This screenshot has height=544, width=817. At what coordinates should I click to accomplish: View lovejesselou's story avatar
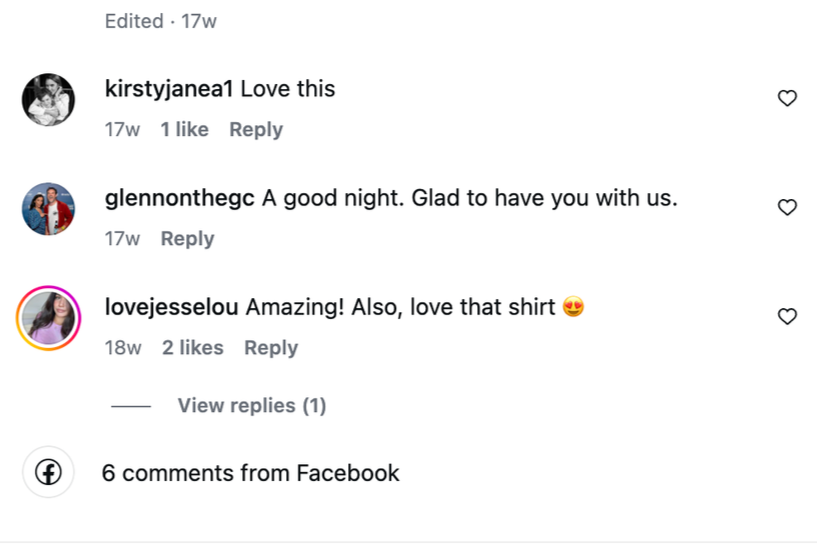(x=48, y=319)
